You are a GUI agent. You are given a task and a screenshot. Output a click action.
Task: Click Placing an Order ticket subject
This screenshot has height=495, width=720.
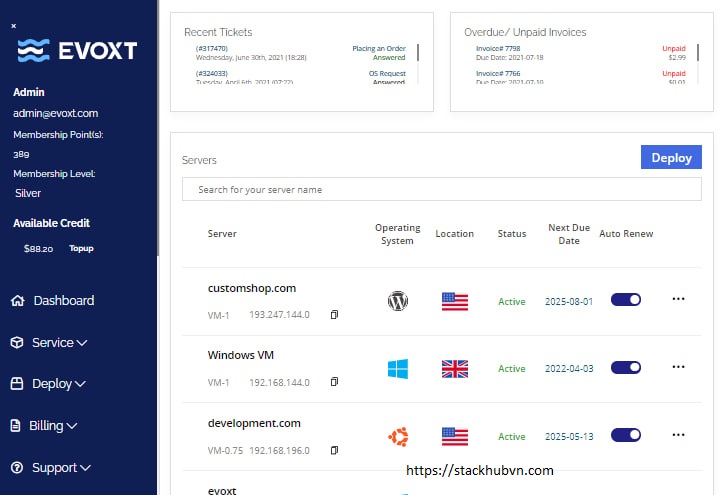click(x=379, y=48)
